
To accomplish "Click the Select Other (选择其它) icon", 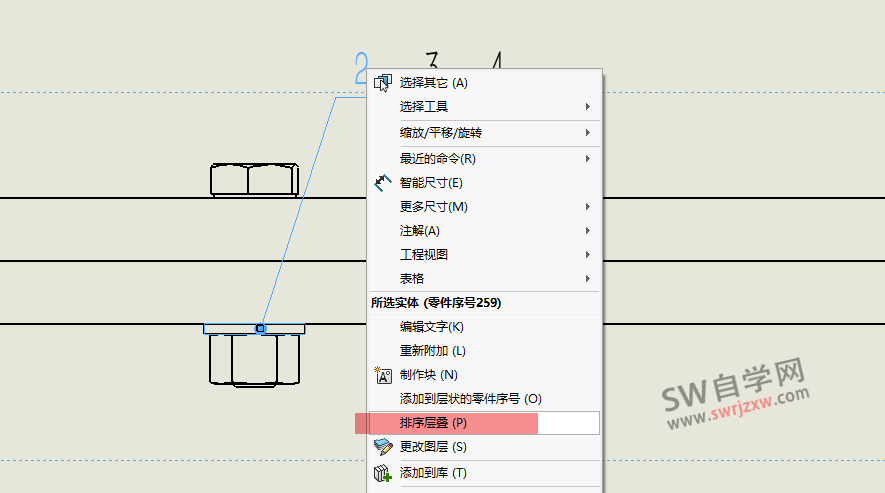I will click(x=382, y=82).
